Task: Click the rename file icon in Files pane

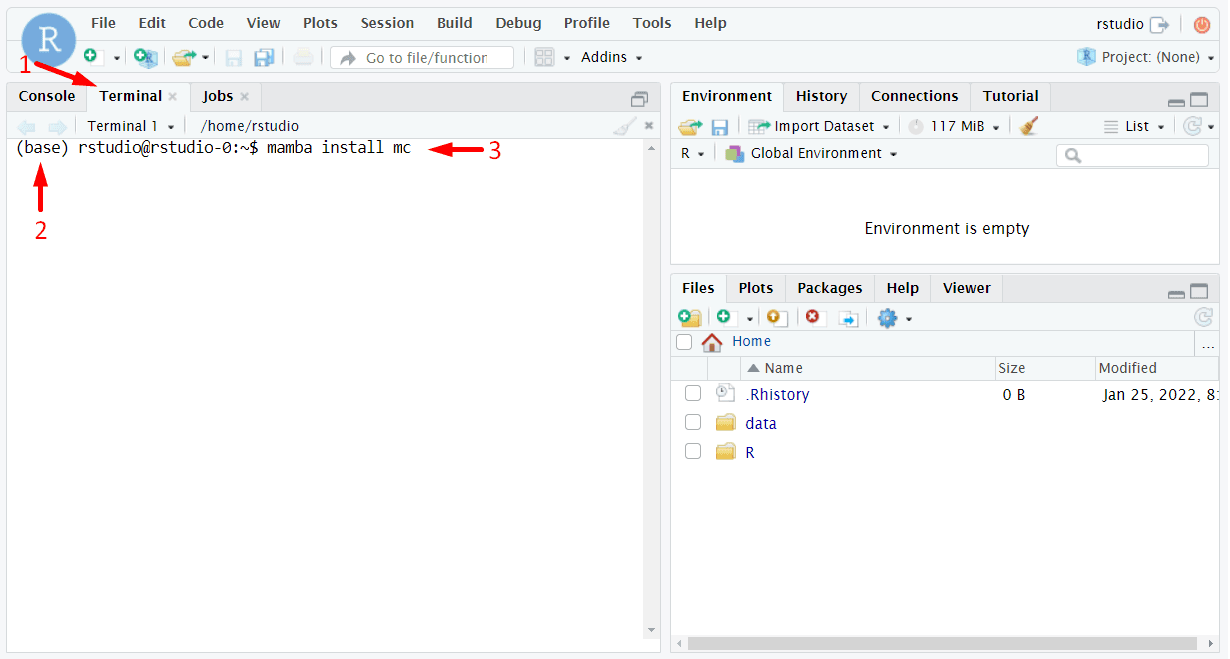Action: click(x=848, y=318)
